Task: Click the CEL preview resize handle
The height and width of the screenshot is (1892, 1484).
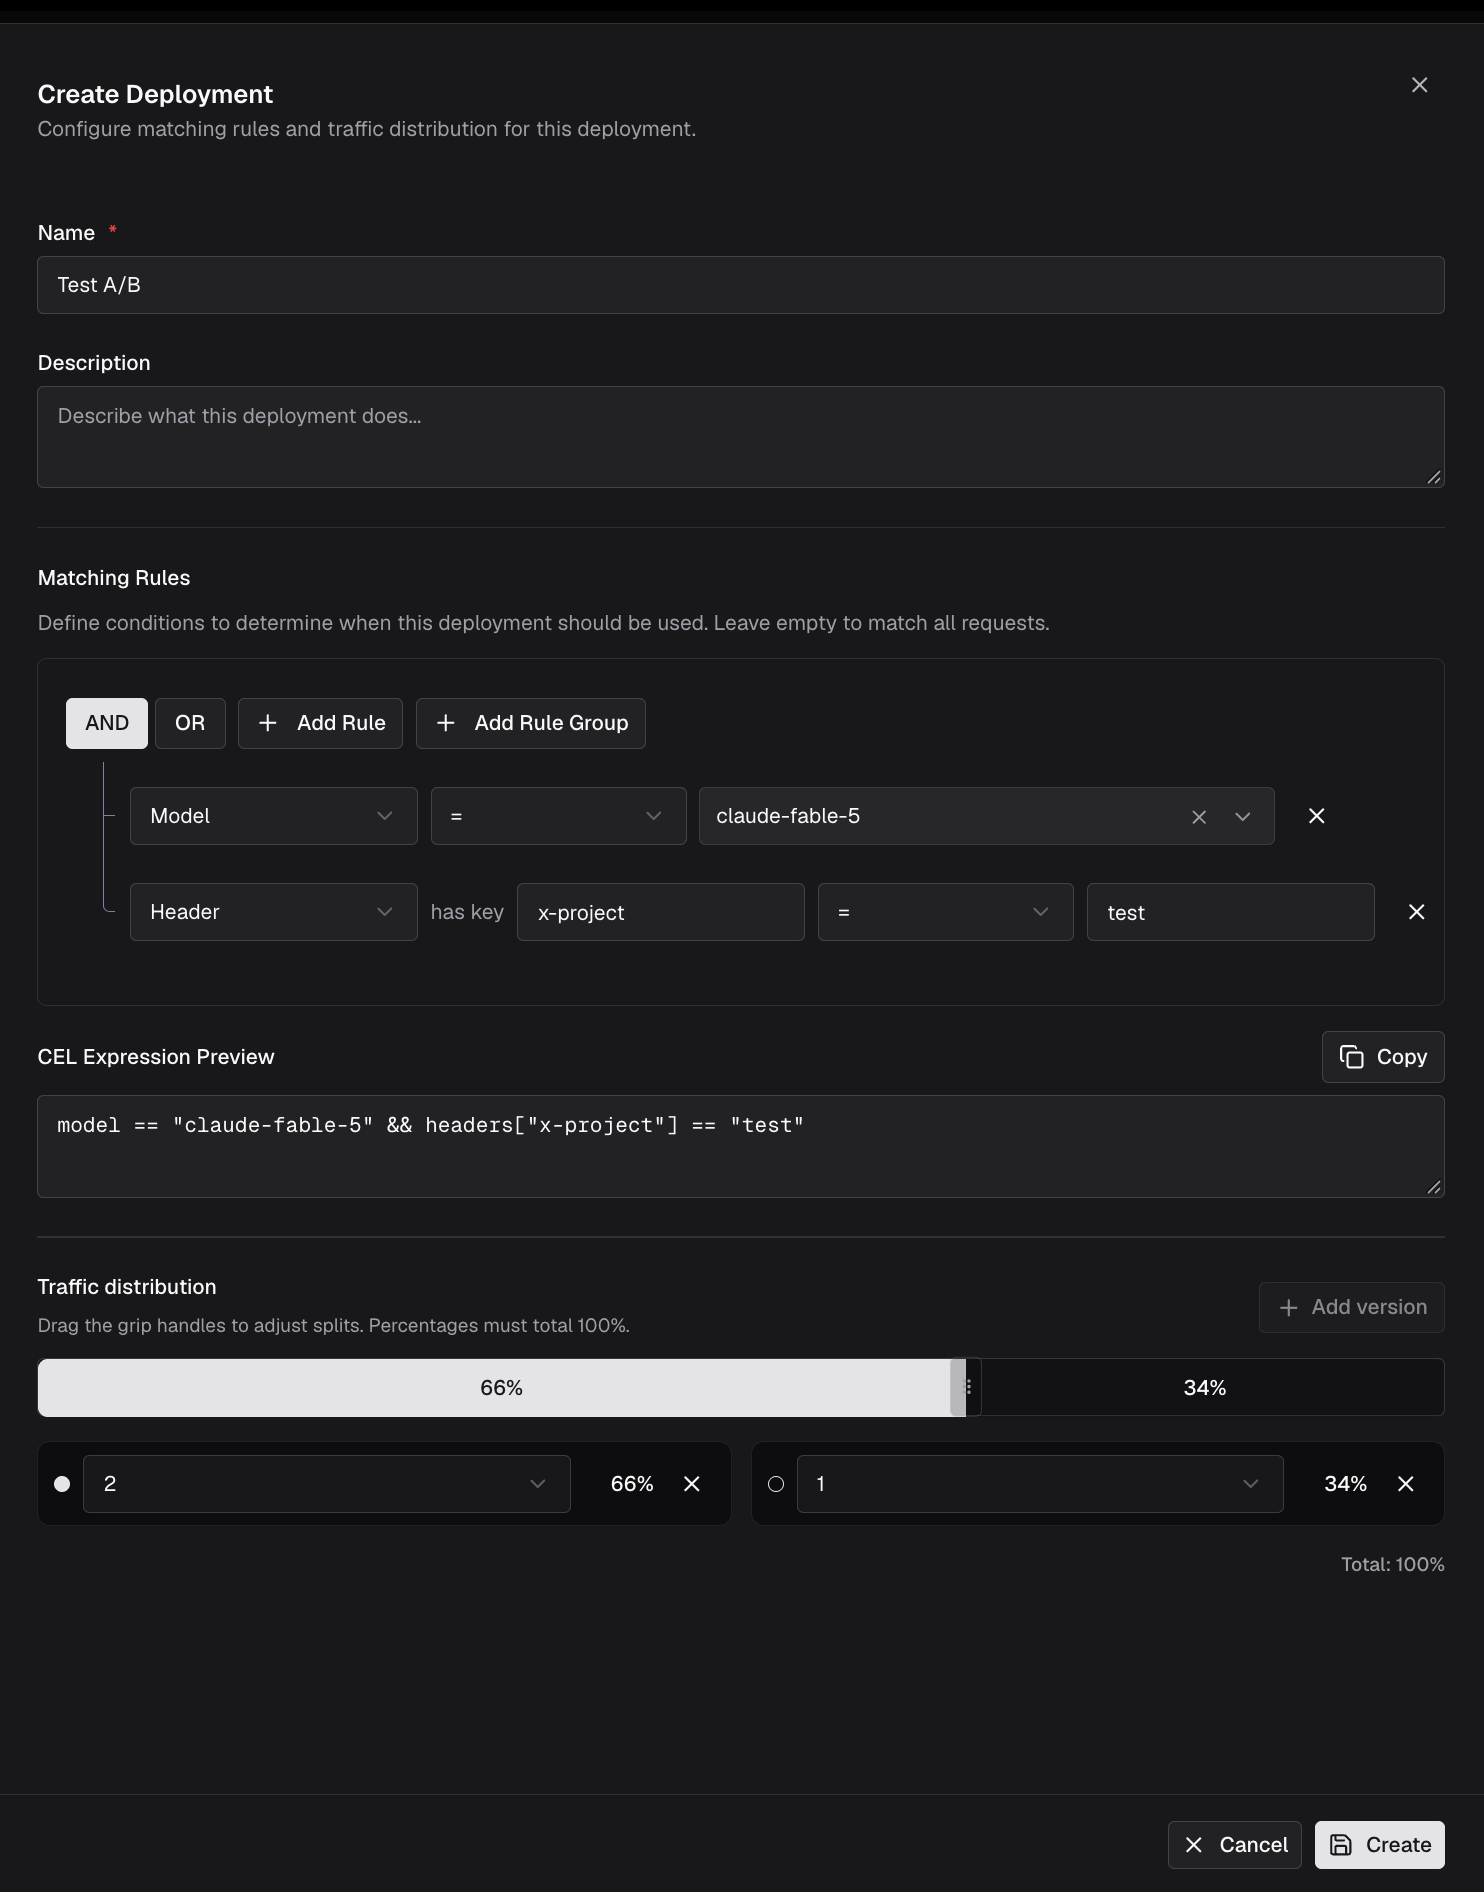Action: tap(1434, 1187)
